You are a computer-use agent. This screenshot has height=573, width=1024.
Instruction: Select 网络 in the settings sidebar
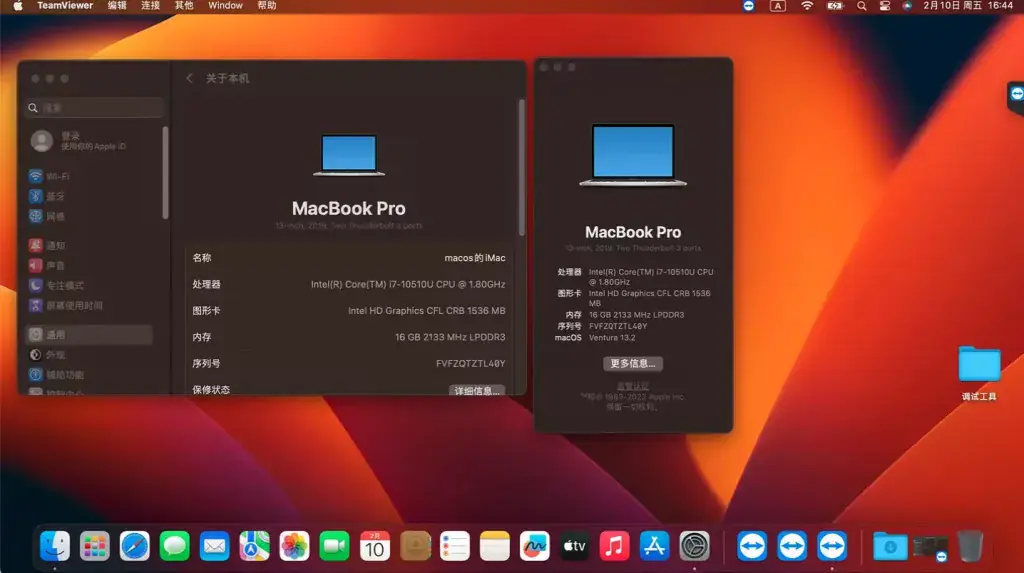pos(89,216)
